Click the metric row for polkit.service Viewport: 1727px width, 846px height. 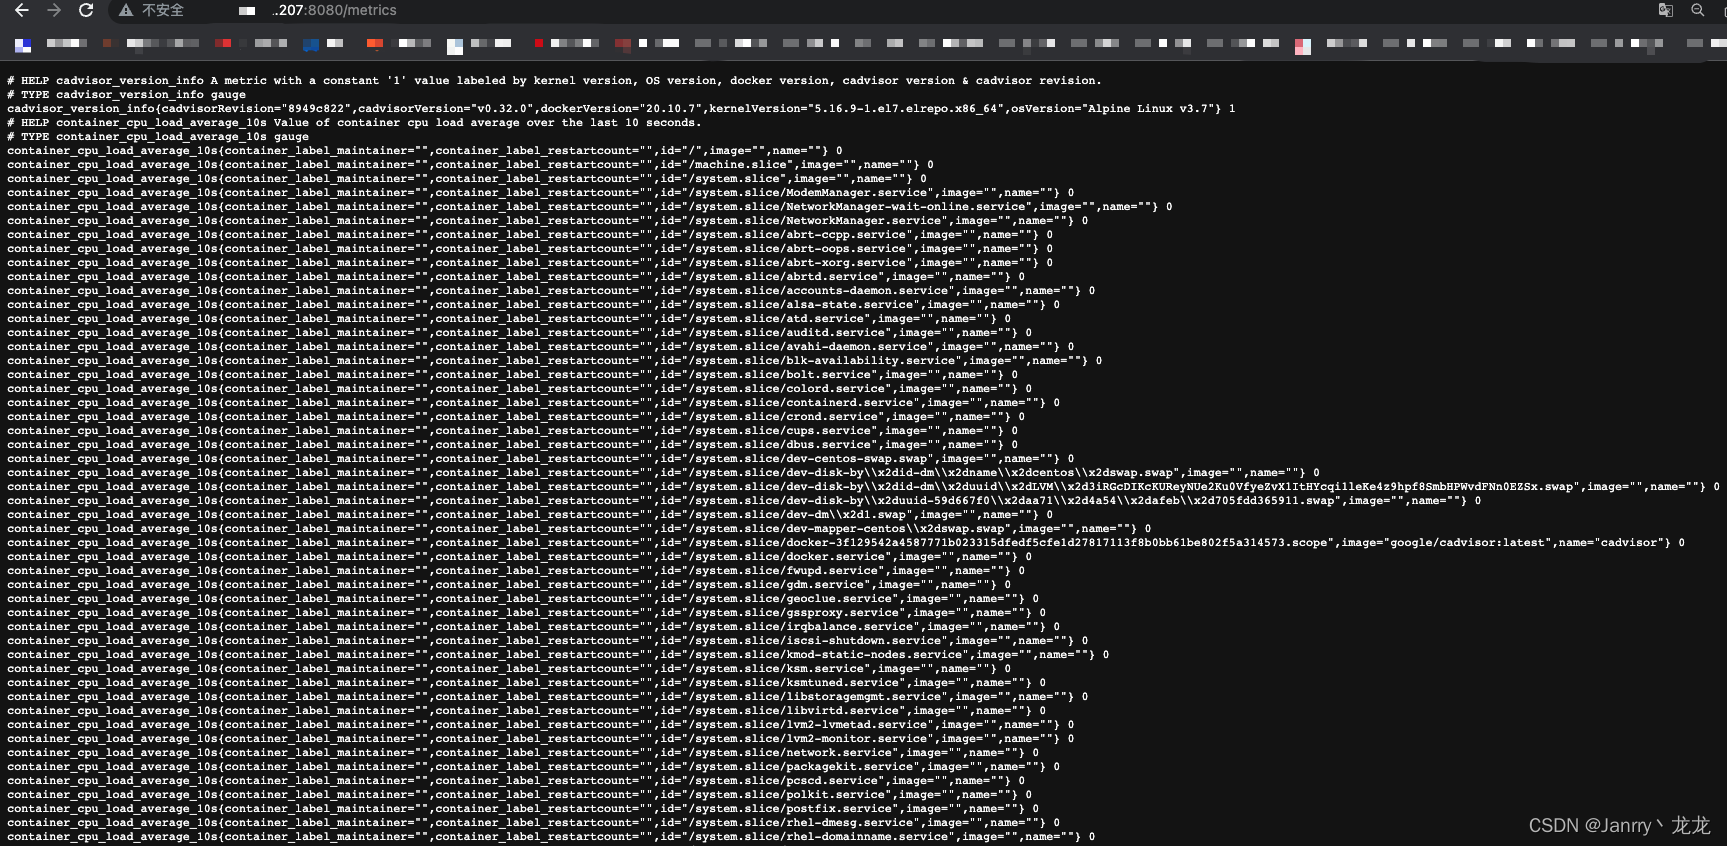click(x=519, y=795)
